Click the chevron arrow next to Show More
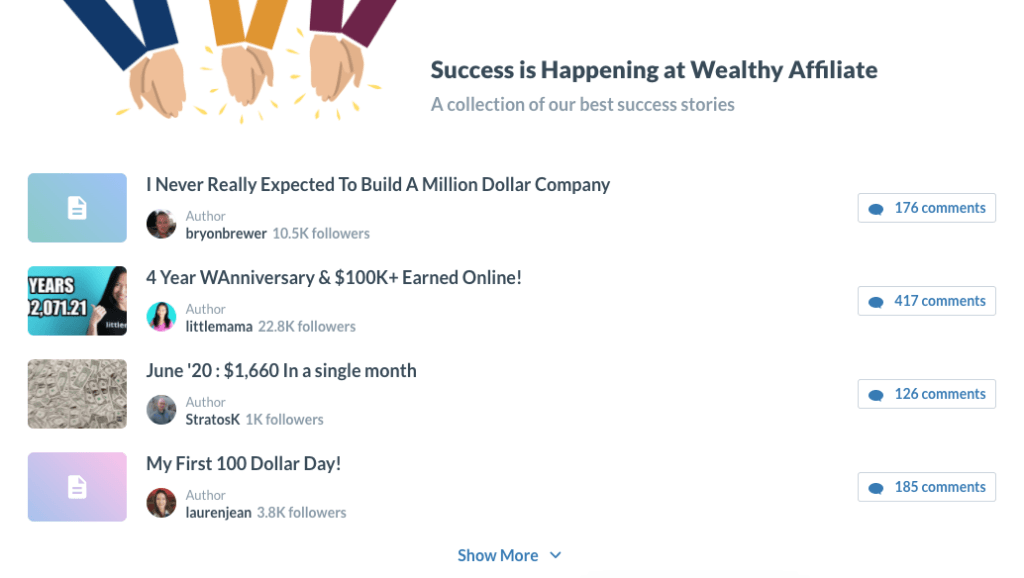The width and height of the screenshot is (1024, 578). click(556, 555)
